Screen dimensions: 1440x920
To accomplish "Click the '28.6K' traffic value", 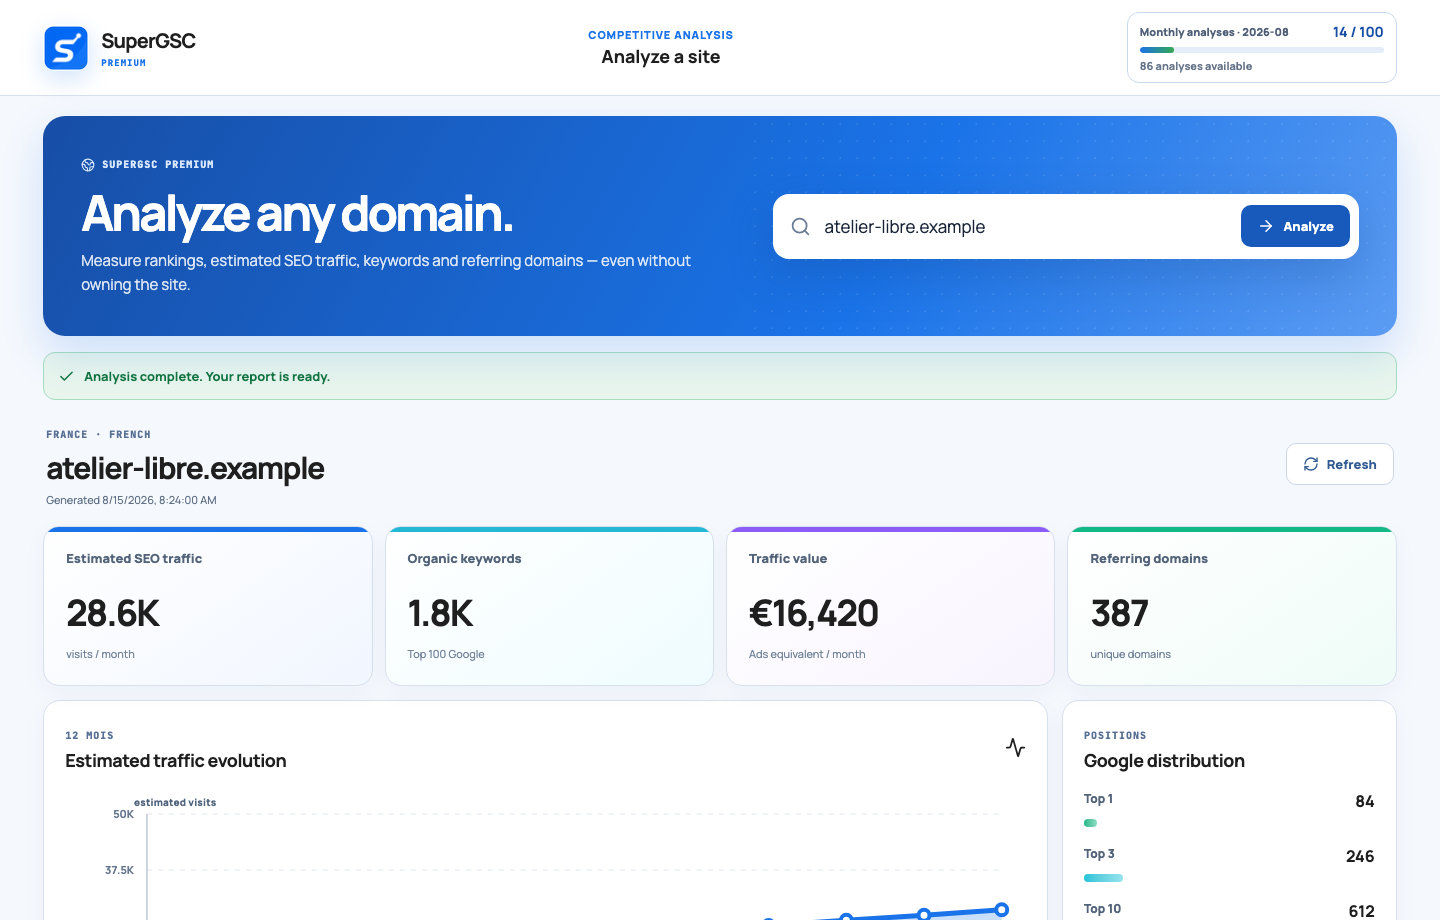I will click(x=113, y=613).
